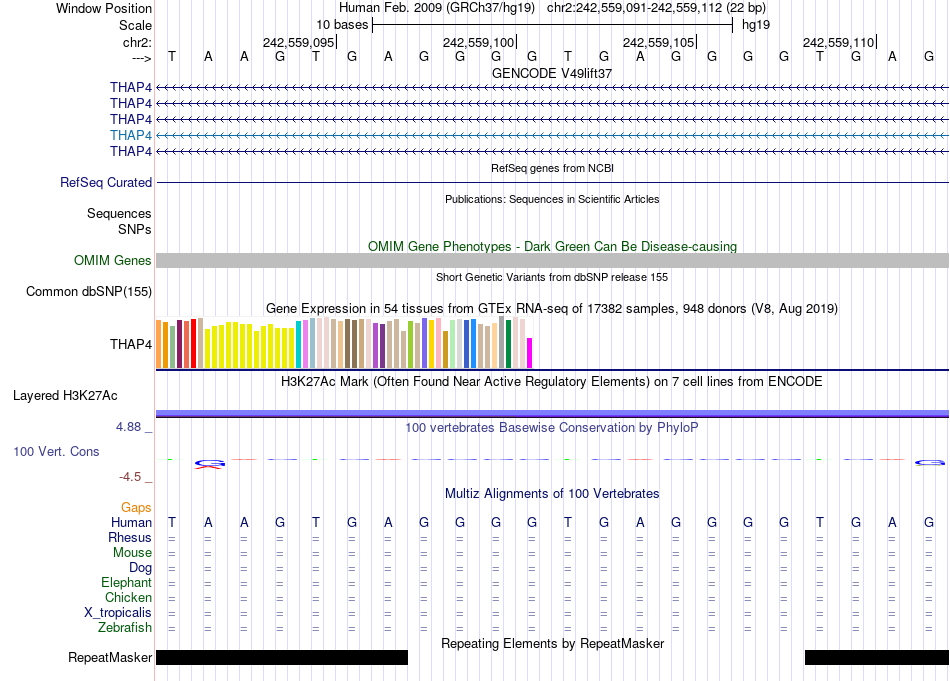The height and width of the screenshot is (681, 950).
Task: Click the X_tropicalis alignment row label
Action: coord(118,613)
